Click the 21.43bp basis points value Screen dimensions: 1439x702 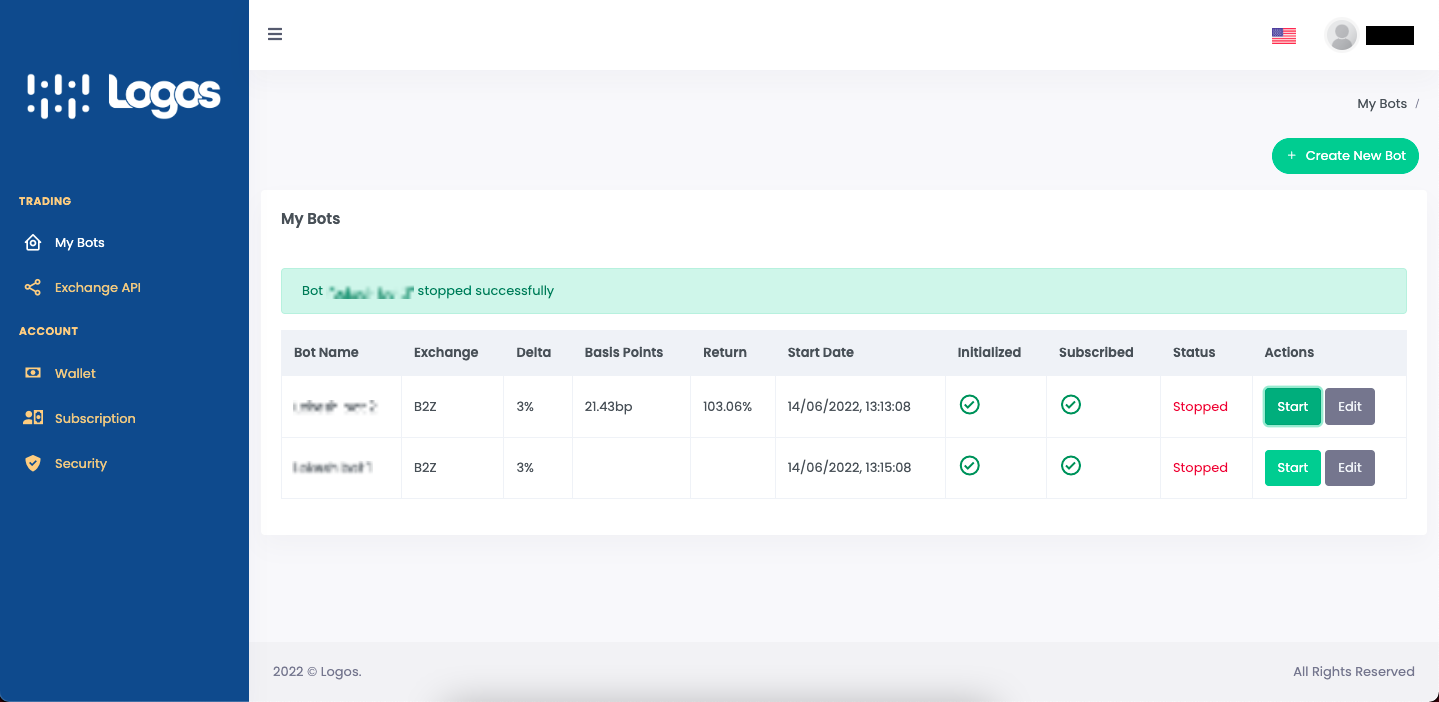coord(609,407)
